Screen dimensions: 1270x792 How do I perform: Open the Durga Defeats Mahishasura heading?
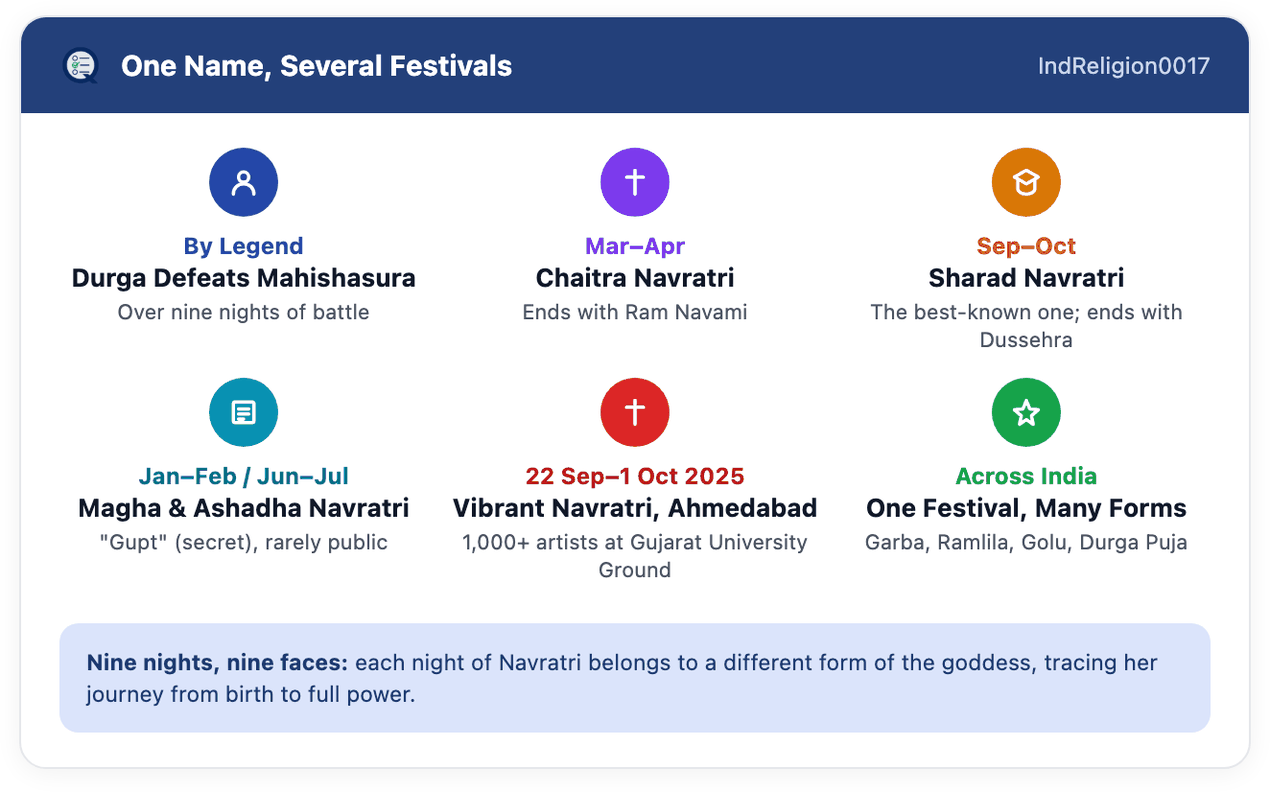243,278
